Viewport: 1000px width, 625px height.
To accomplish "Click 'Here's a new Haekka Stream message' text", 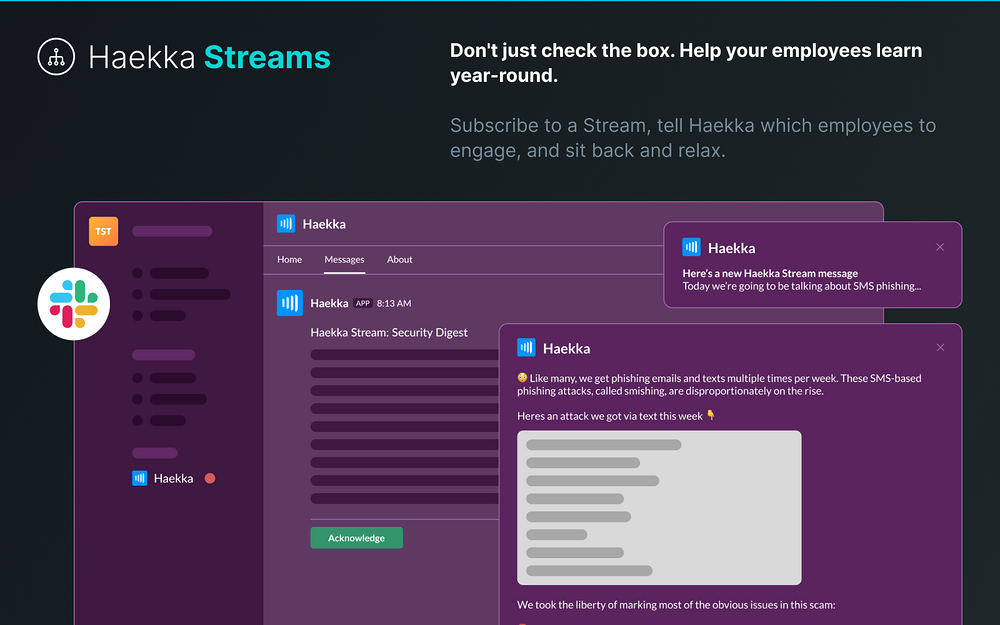I will [x=770, y=273].
